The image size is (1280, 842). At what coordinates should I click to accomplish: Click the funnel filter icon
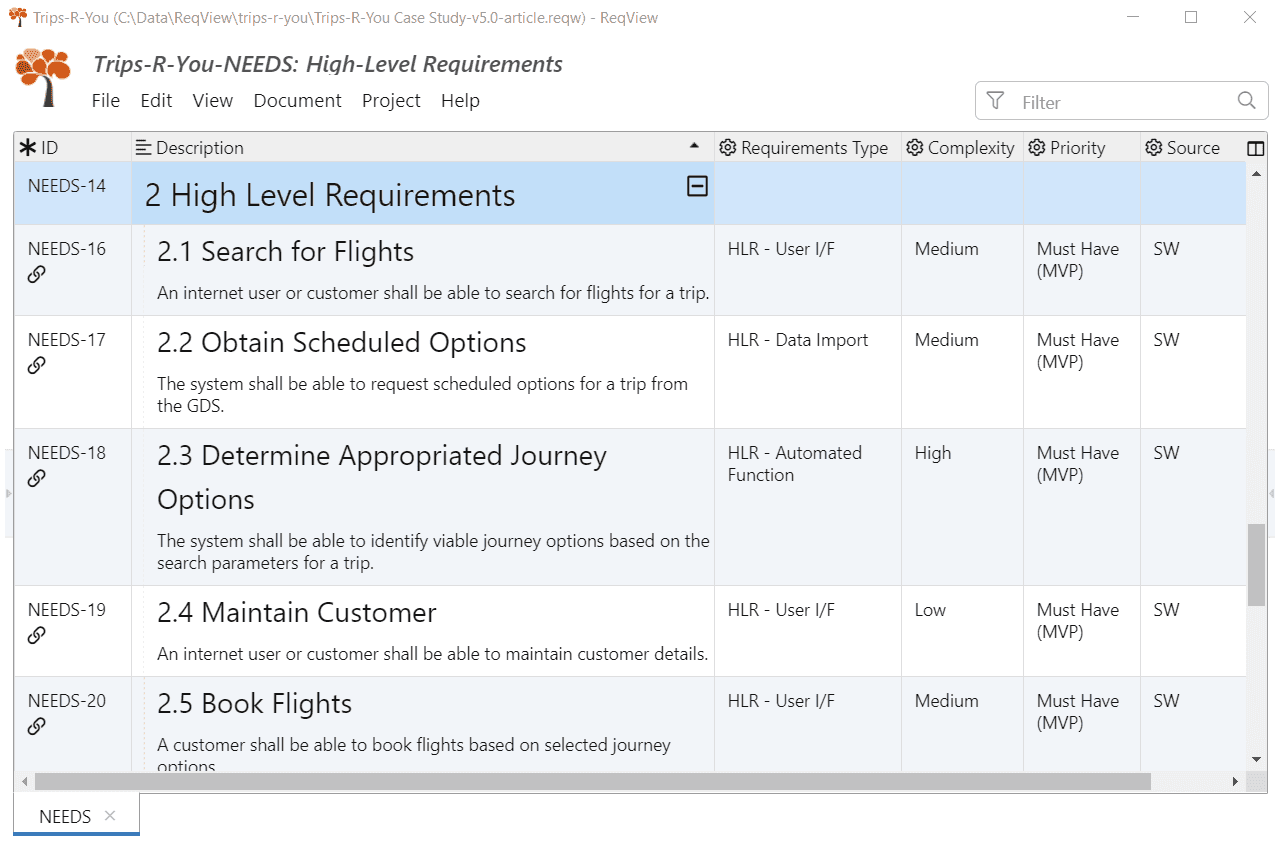[995, 101]
